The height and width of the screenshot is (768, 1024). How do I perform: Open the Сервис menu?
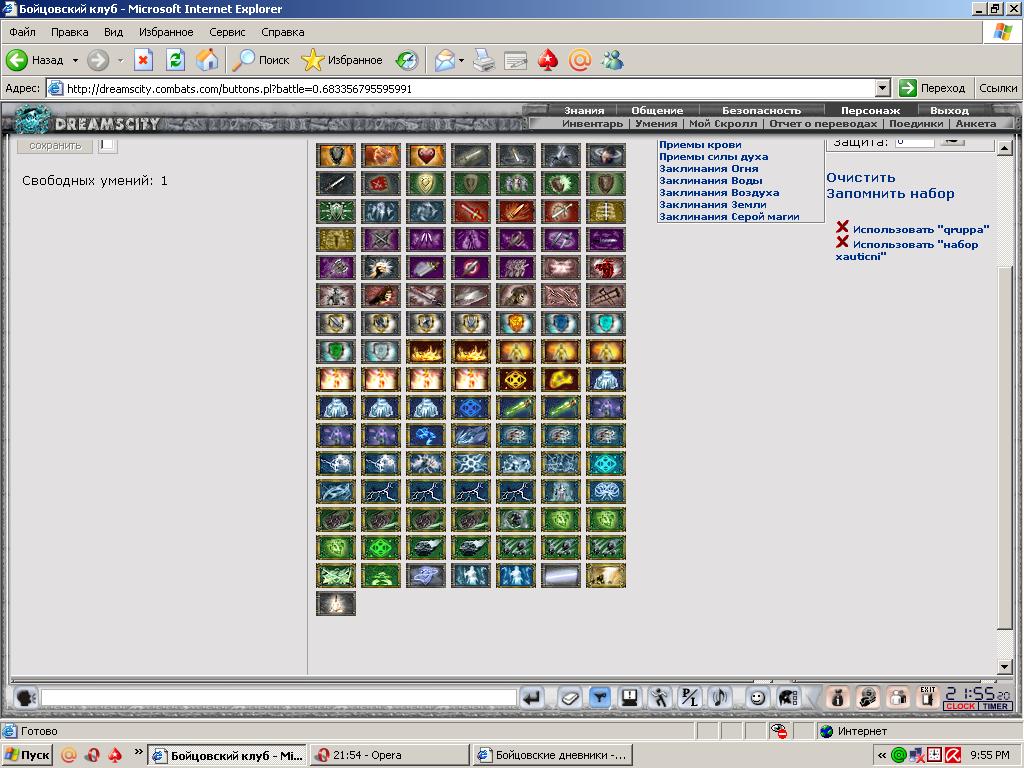pyautogui.click(x=227, y=32)
